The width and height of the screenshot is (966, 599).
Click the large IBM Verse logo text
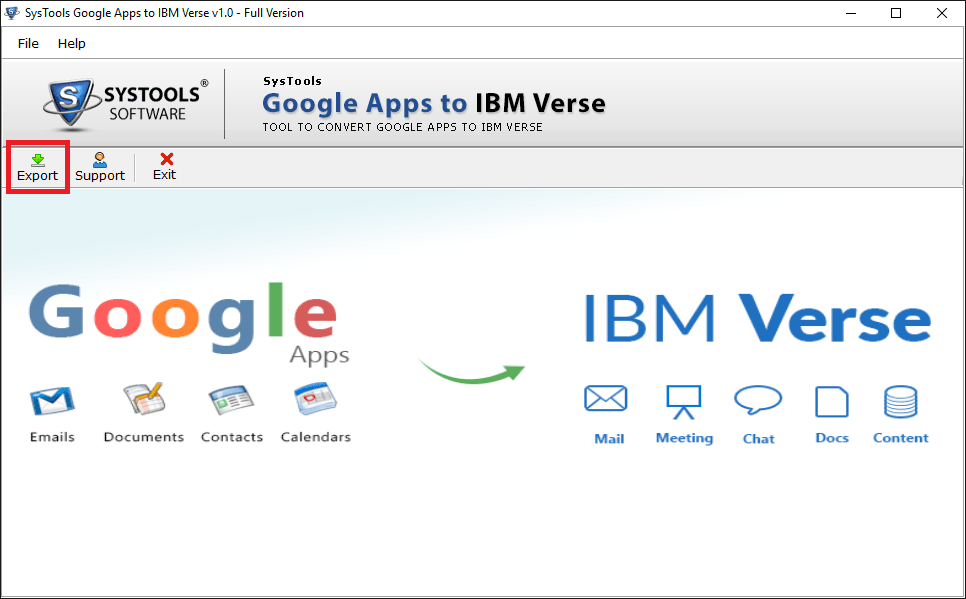[757, 319]
